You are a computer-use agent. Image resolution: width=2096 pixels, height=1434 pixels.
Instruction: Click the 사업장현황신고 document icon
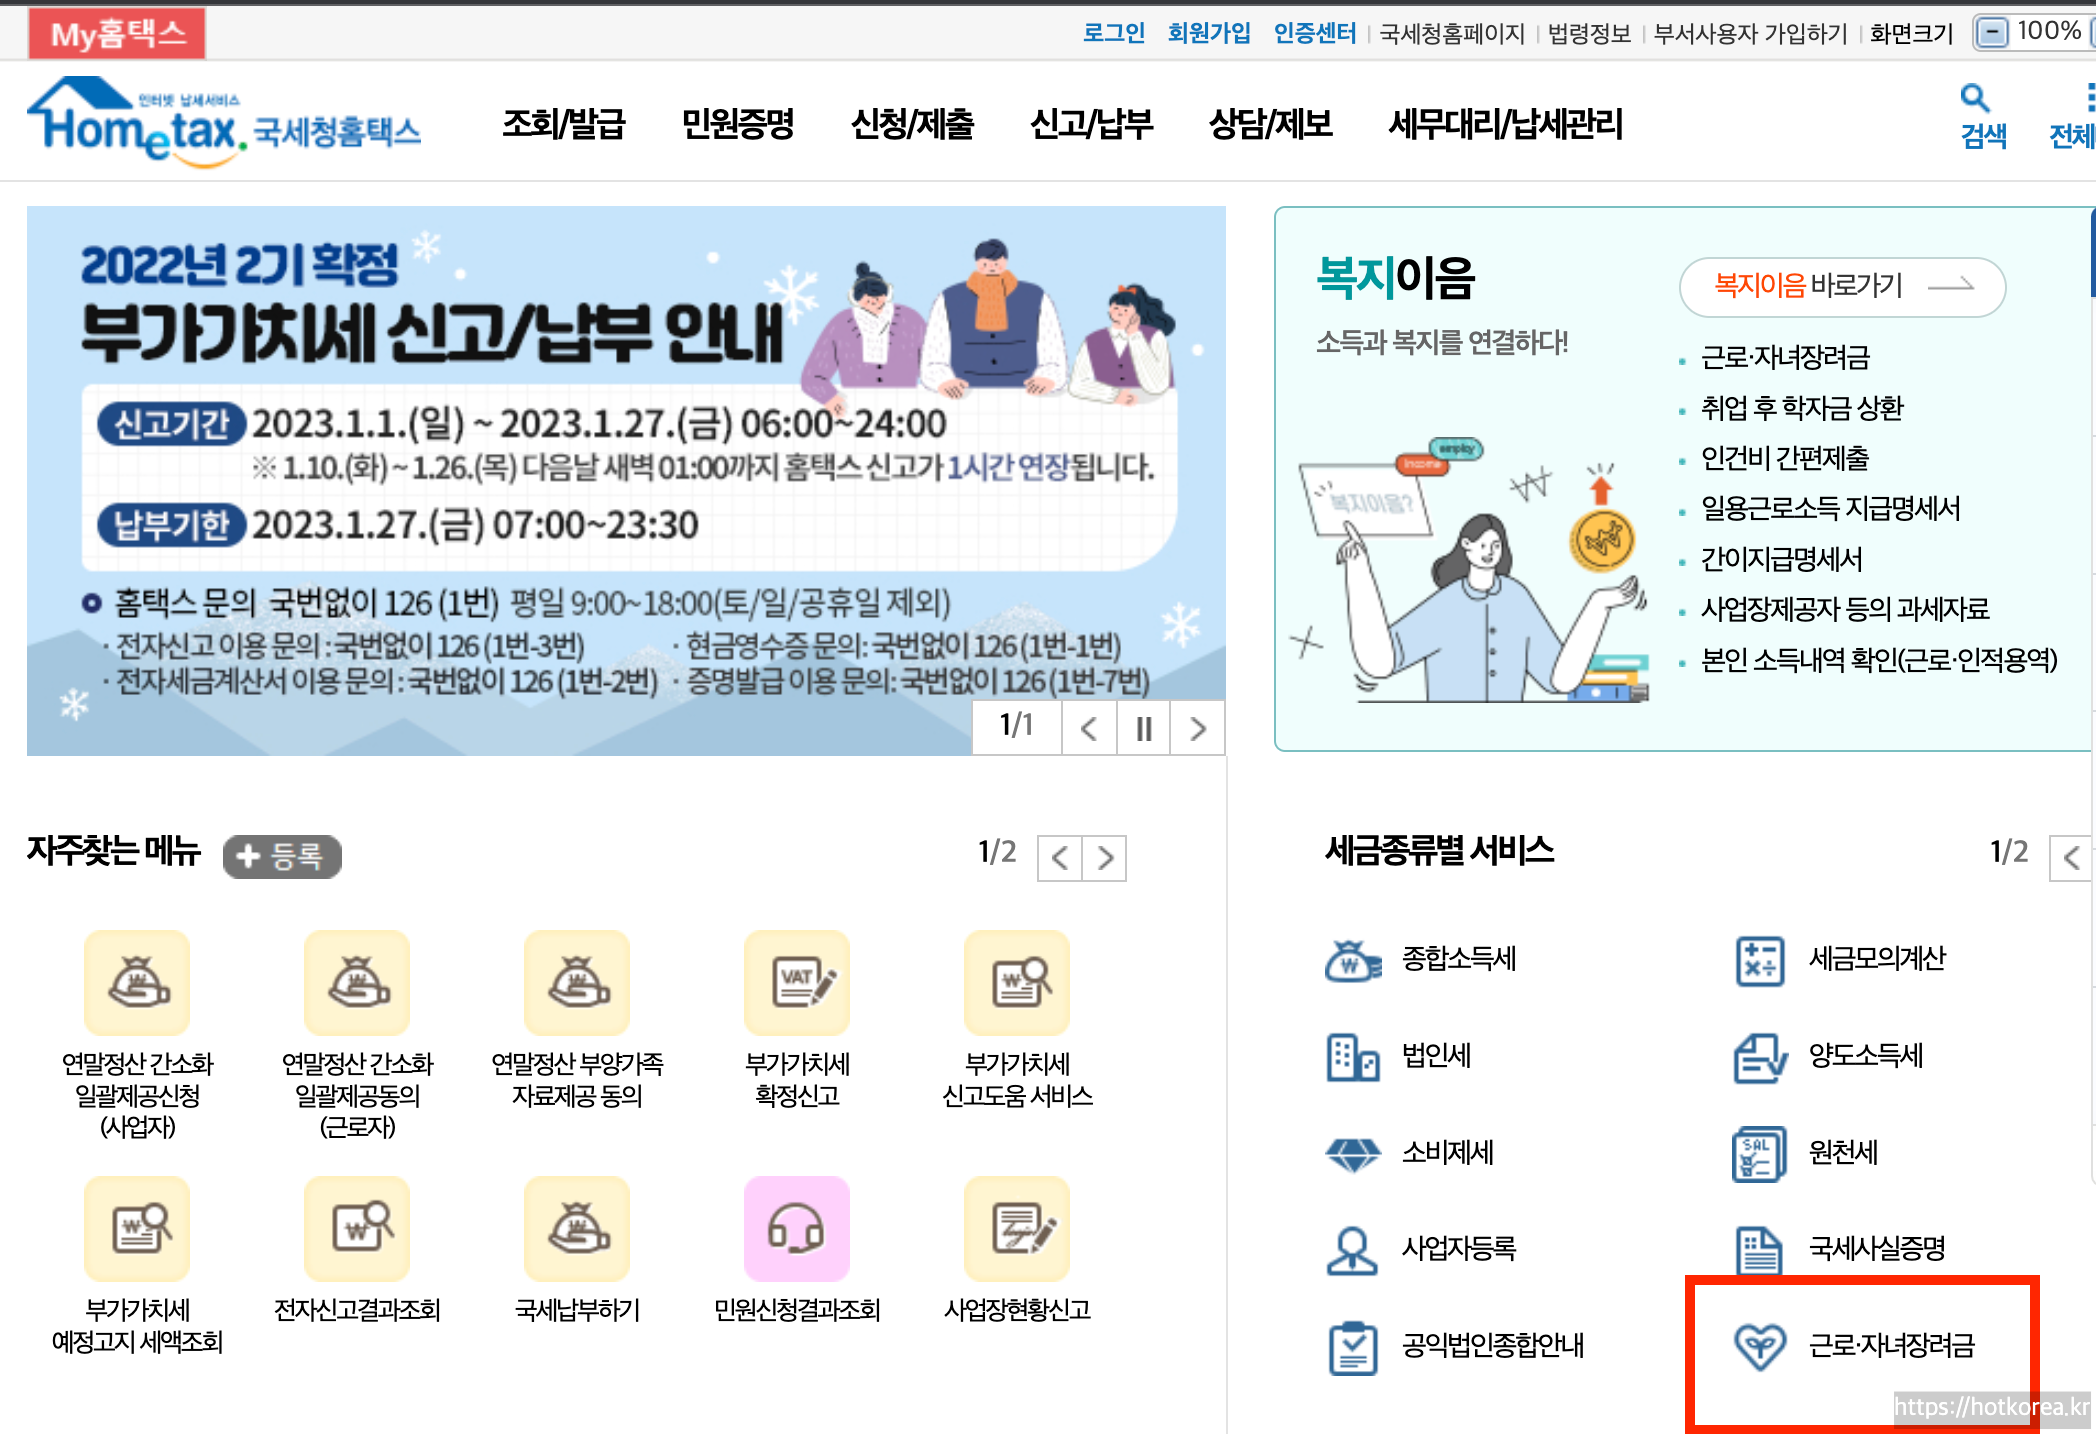(x=1017, y=1229)
